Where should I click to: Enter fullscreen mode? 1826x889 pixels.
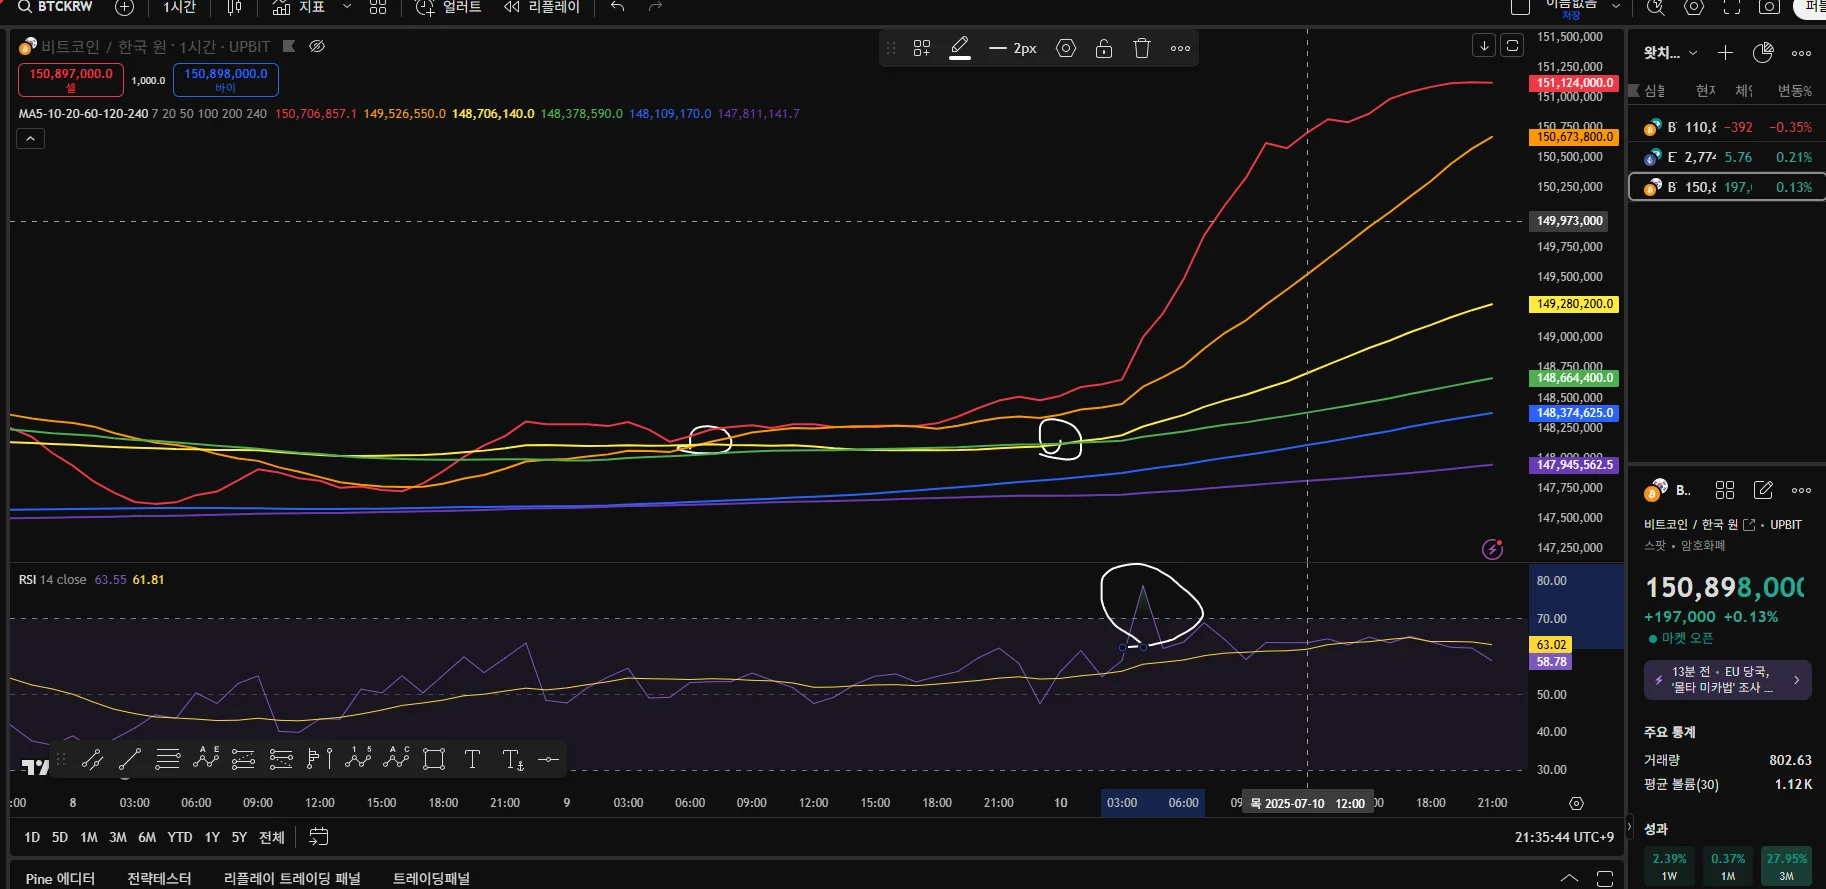pos(1732,7)
